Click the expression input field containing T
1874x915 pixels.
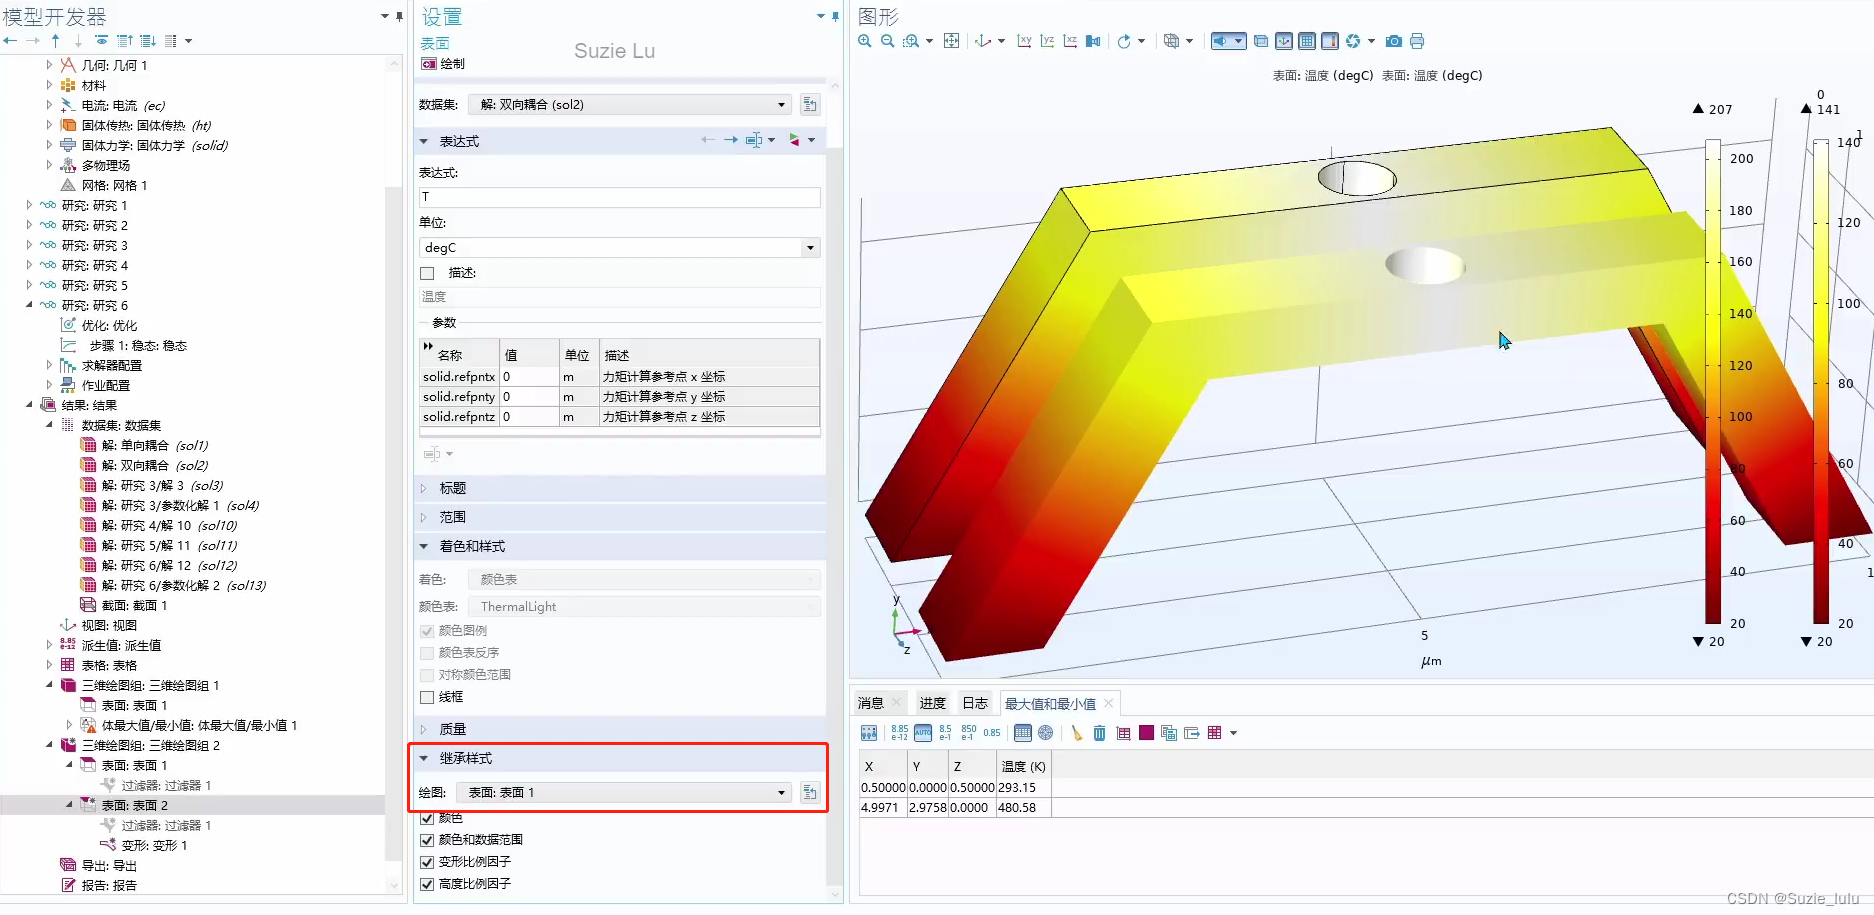tap(618, 197)
